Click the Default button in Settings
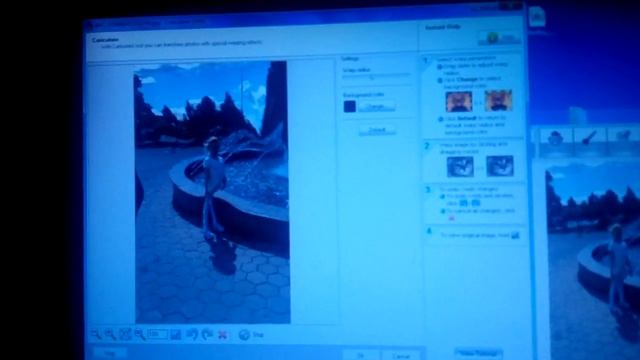This screenshot has height=360, width=640. pos(377,130)
